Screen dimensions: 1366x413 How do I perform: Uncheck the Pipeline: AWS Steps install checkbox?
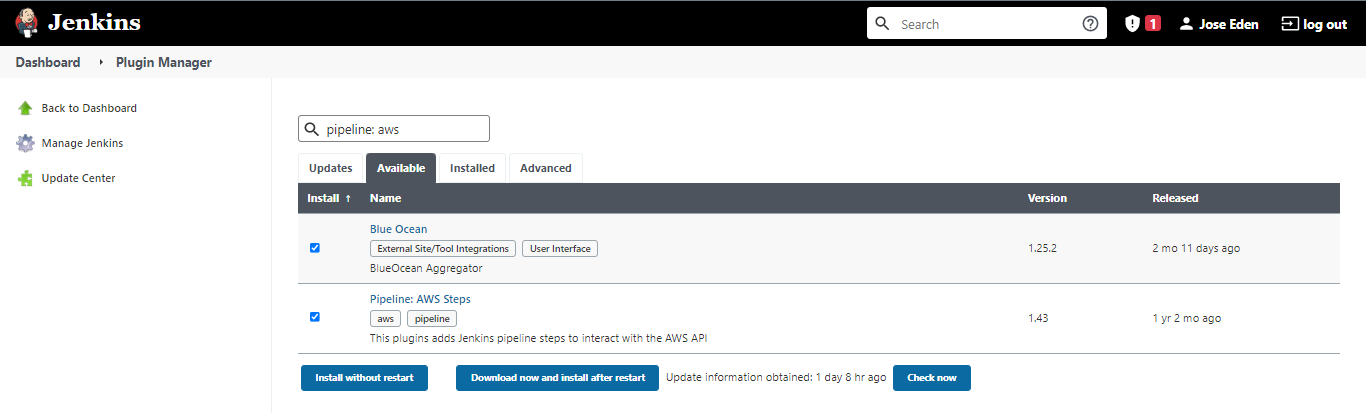click(x=315, y=317)
